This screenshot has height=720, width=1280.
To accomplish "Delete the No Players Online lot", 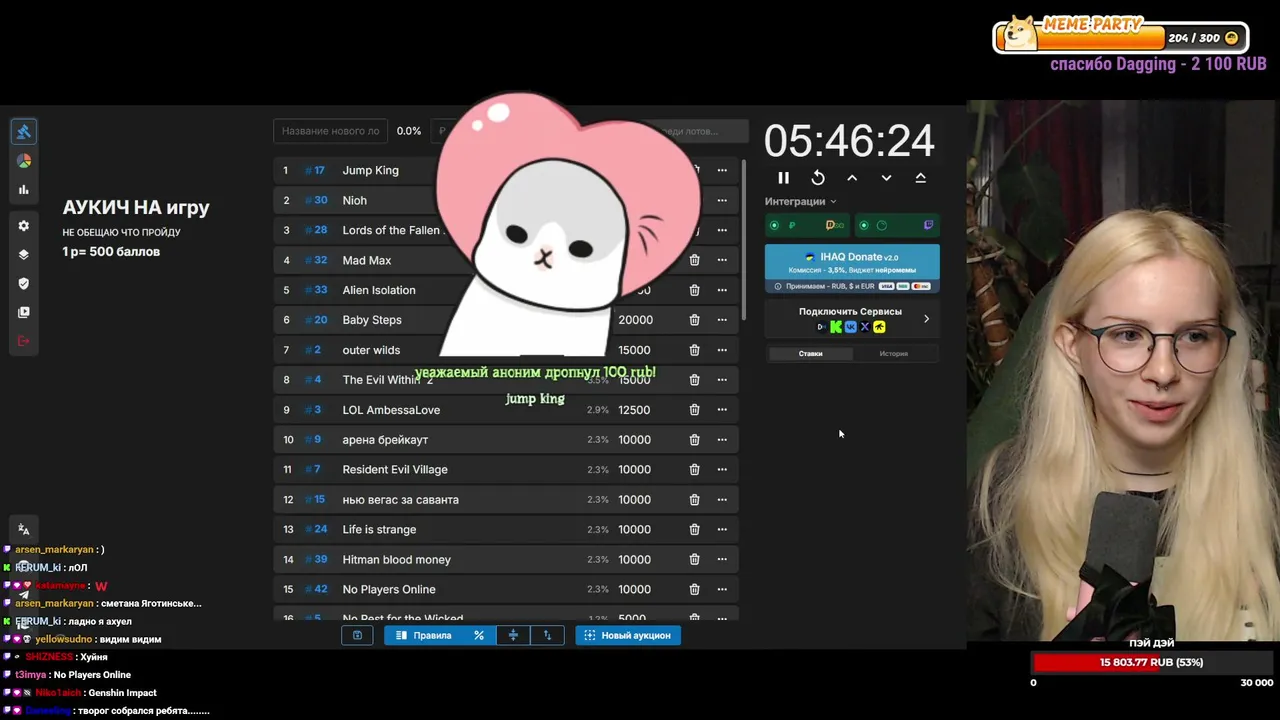I will tap(694, 590).
